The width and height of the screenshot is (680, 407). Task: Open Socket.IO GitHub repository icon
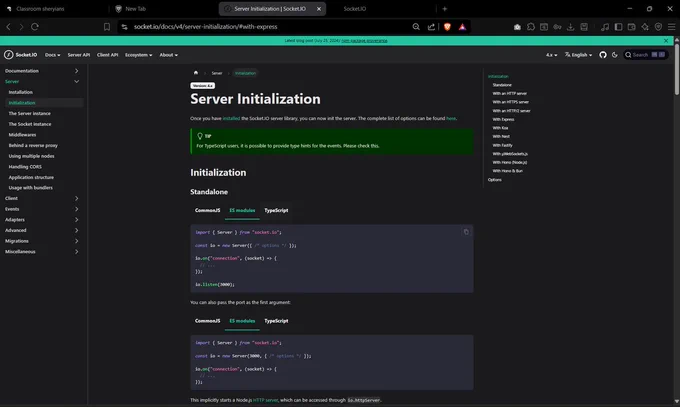pyautogui.click(x=603, y=55)
